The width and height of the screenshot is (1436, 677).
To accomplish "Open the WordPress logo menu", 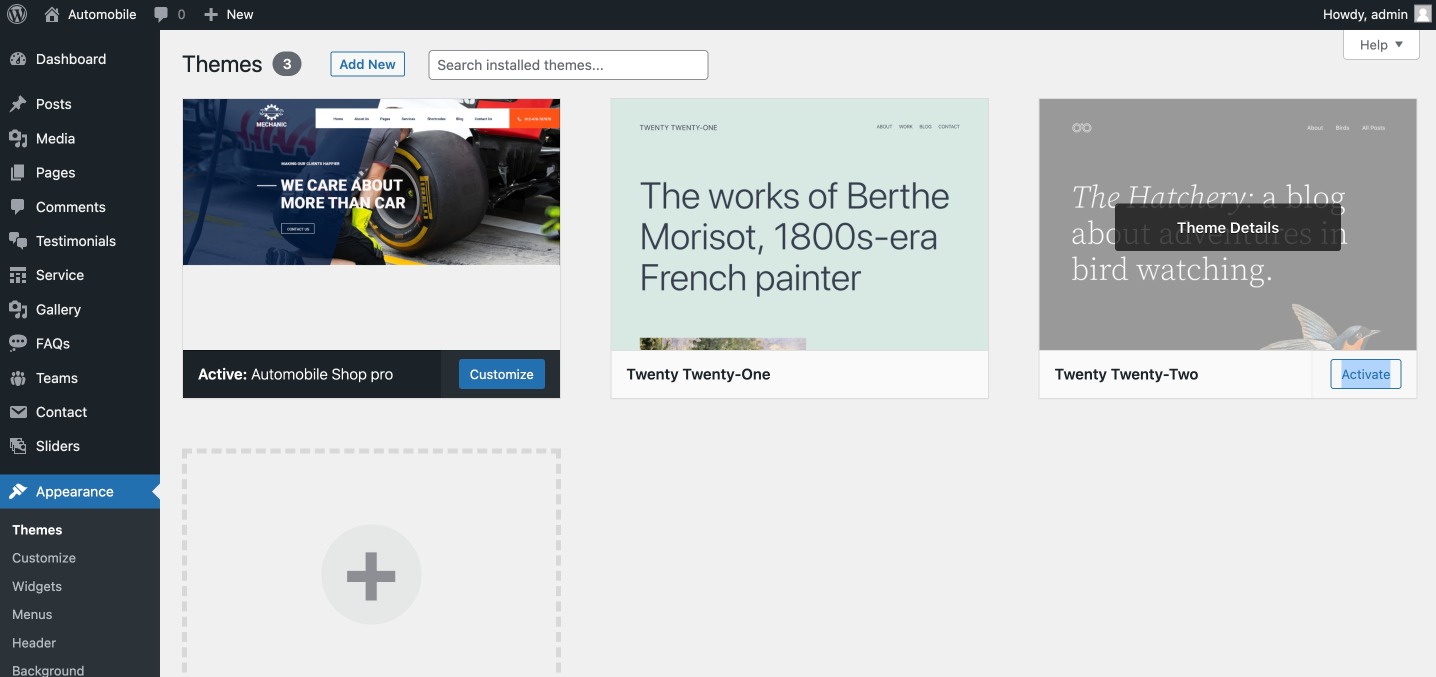I will (17, 14).
